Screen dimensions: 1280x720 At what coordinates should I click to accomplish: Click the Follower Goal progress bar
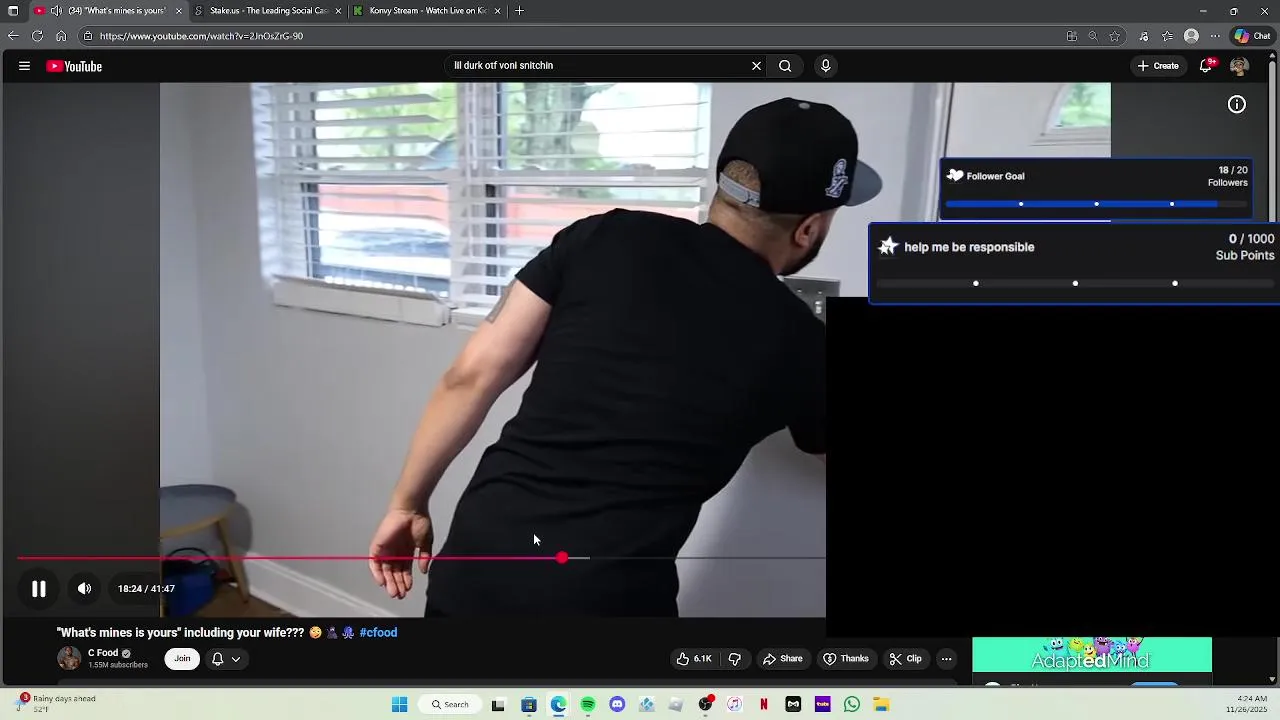(x=1096, y=204)
